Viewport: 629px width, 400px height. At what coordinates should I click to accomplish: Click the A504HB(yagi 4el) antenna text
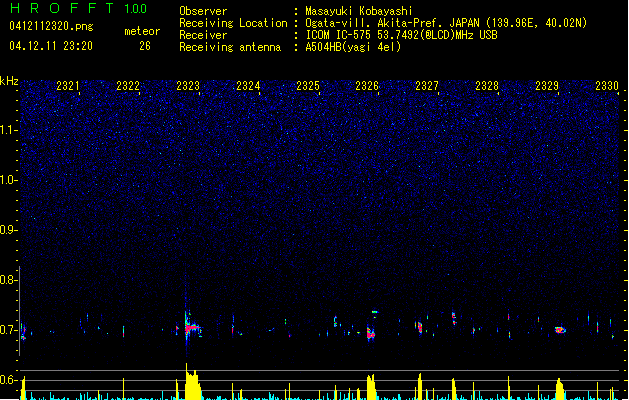tap(353, 47)
